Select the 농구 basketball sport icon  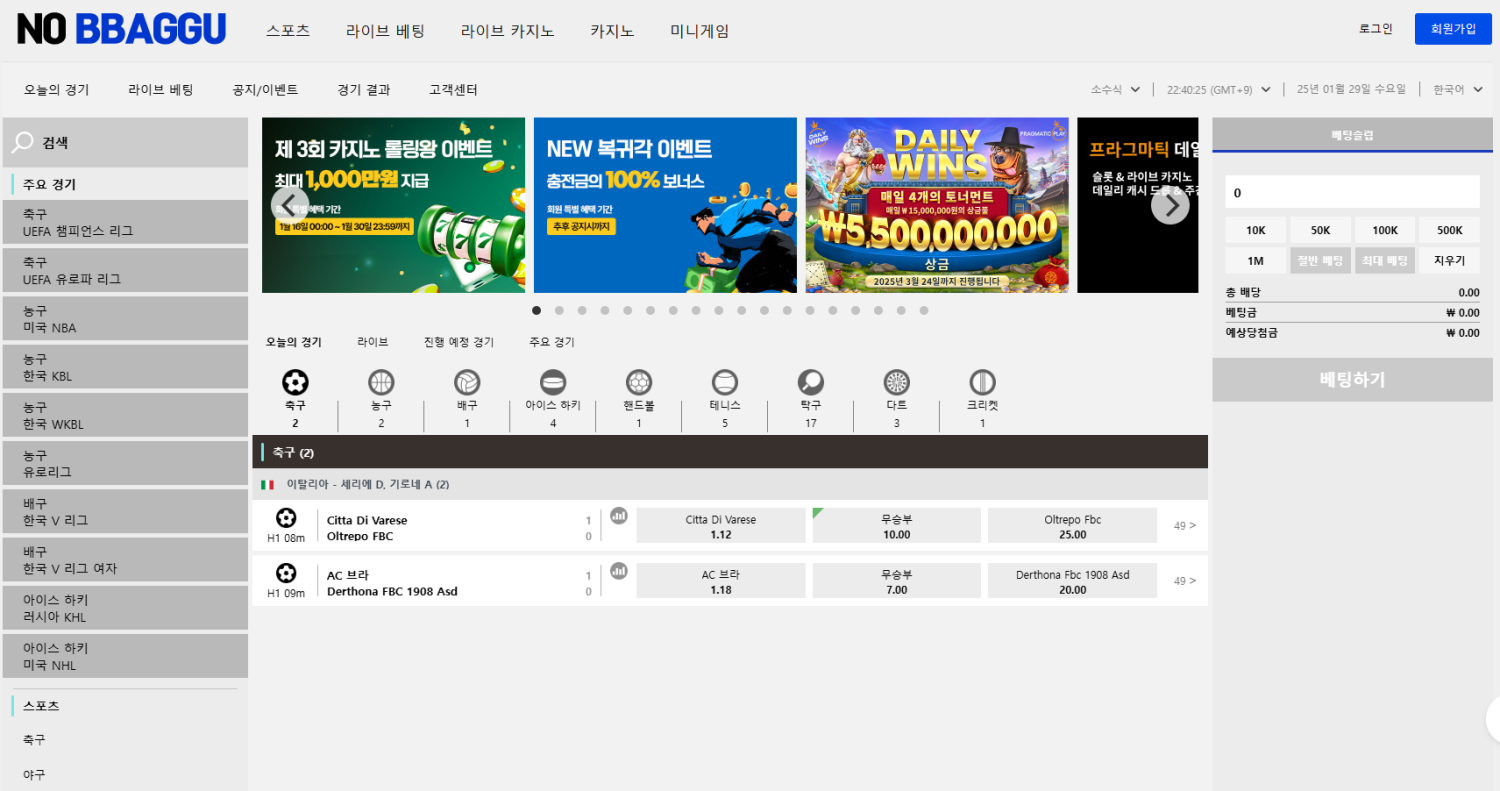380,385
